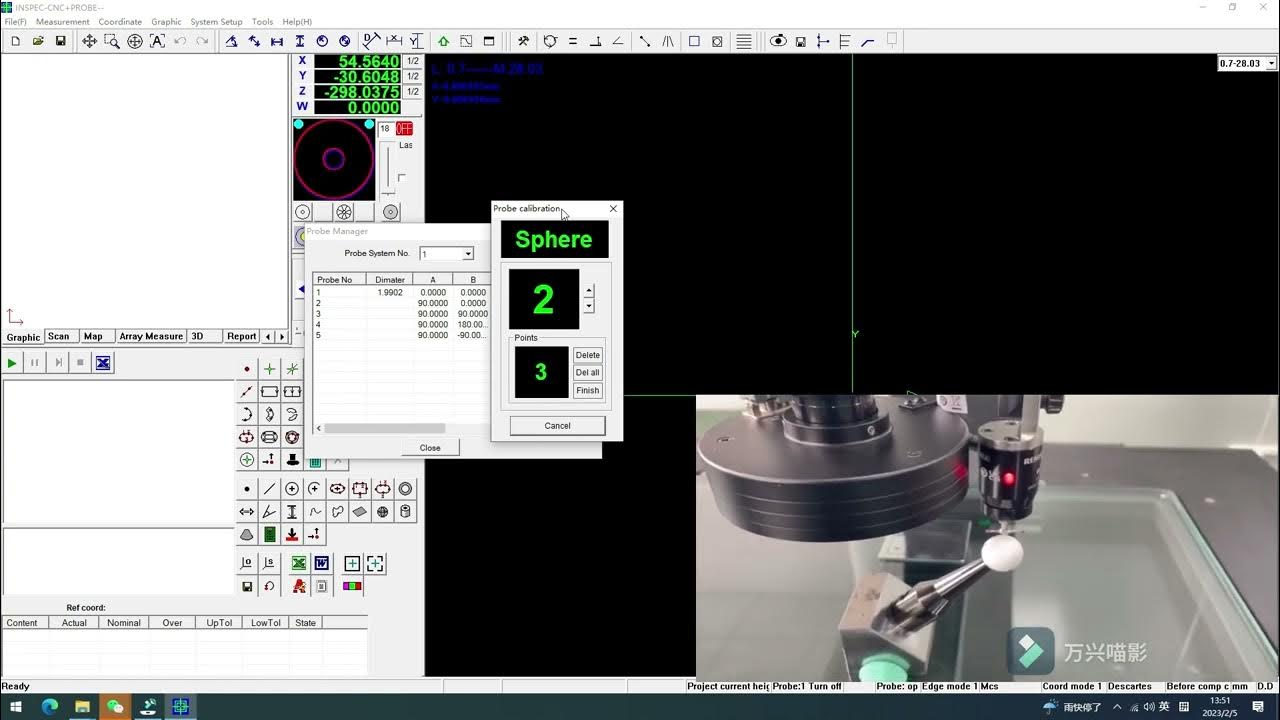Click the horizontal lines list toolbar icon
The width and height of the screenshot is (1280, 720).
point(744,41)
